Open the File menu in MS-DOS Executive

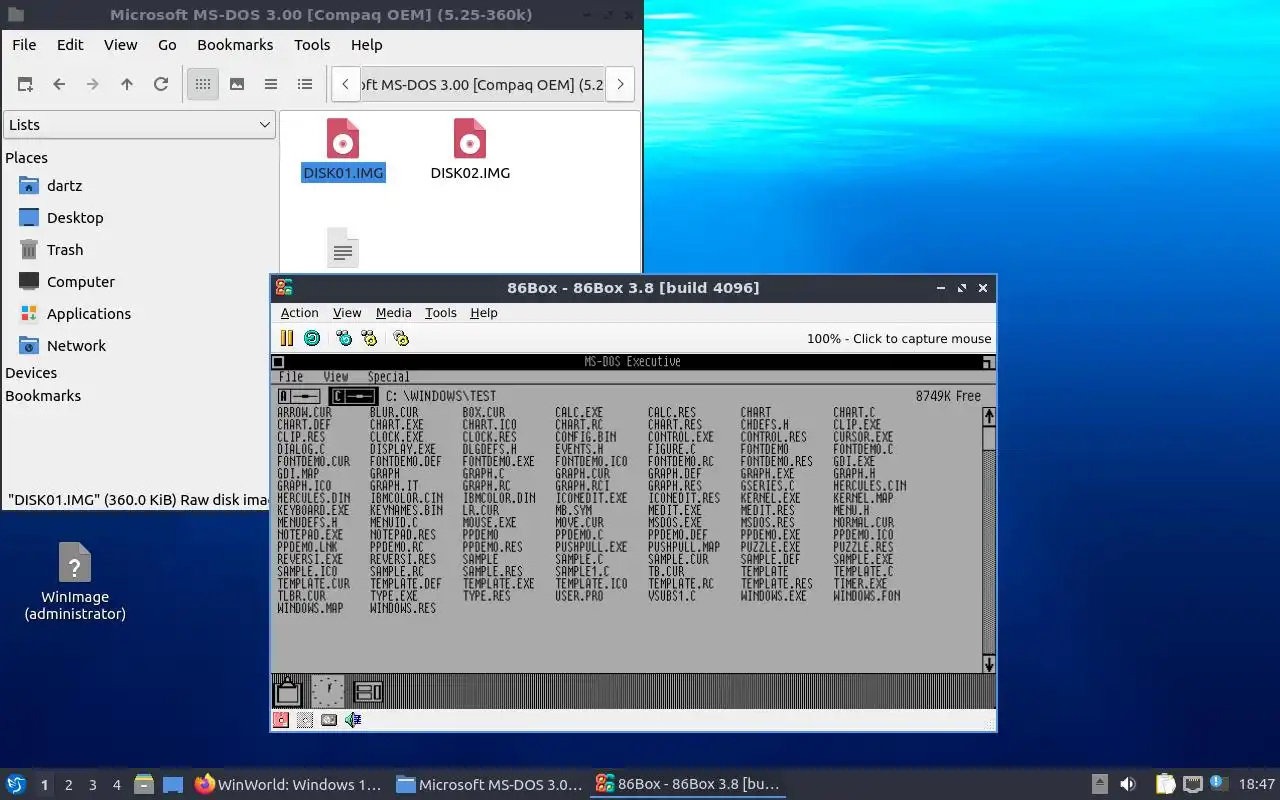coord(291,377)
